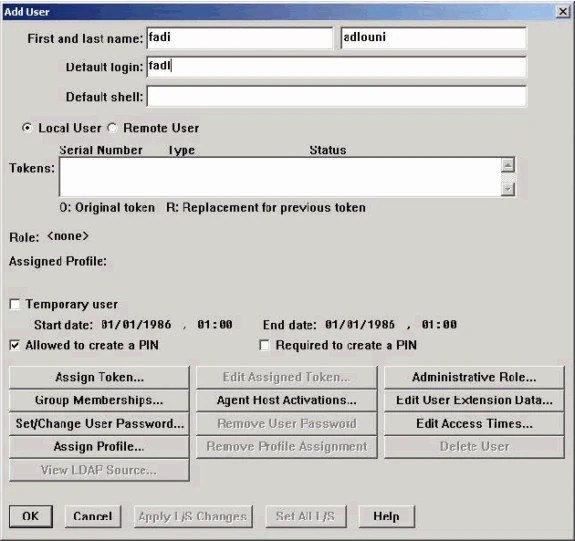Click the Assigned Profile label
Screen dimensions: 575x541
coord(58,262)
